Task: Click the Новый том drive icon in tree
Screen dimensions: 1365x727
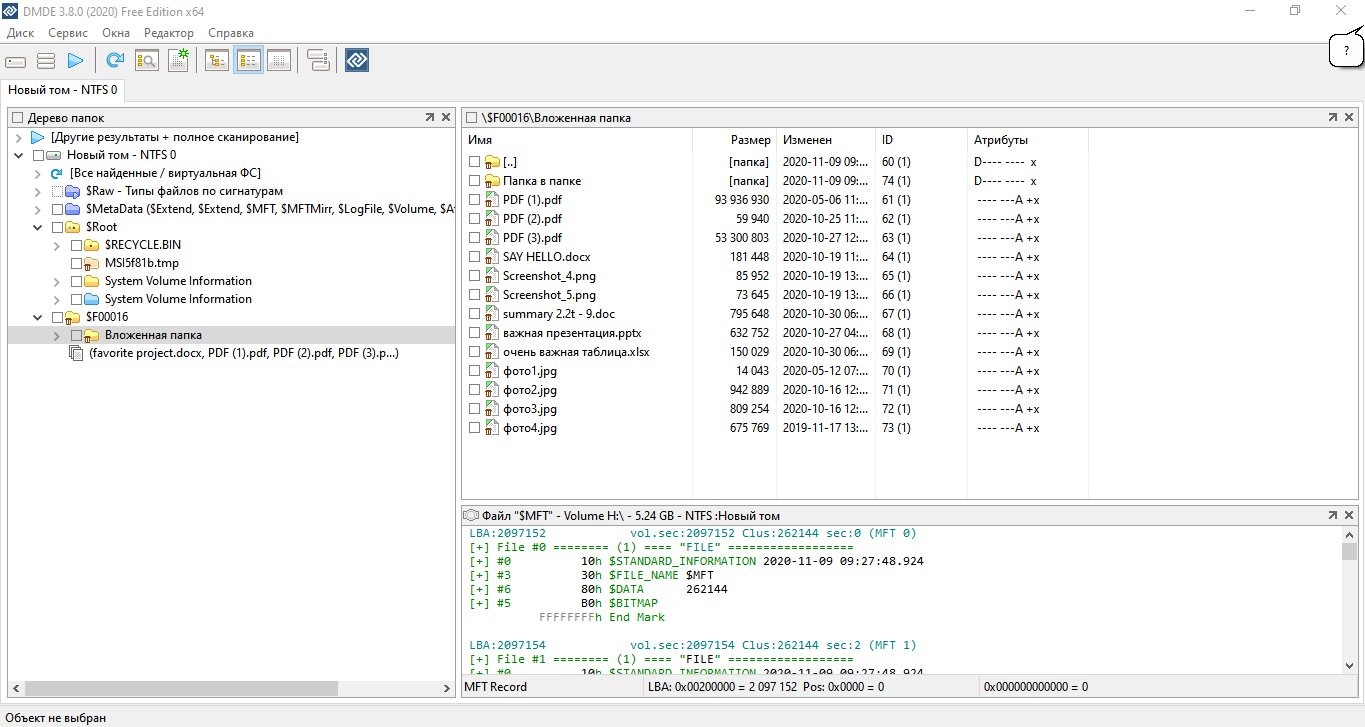Action: tap(54, 155)
